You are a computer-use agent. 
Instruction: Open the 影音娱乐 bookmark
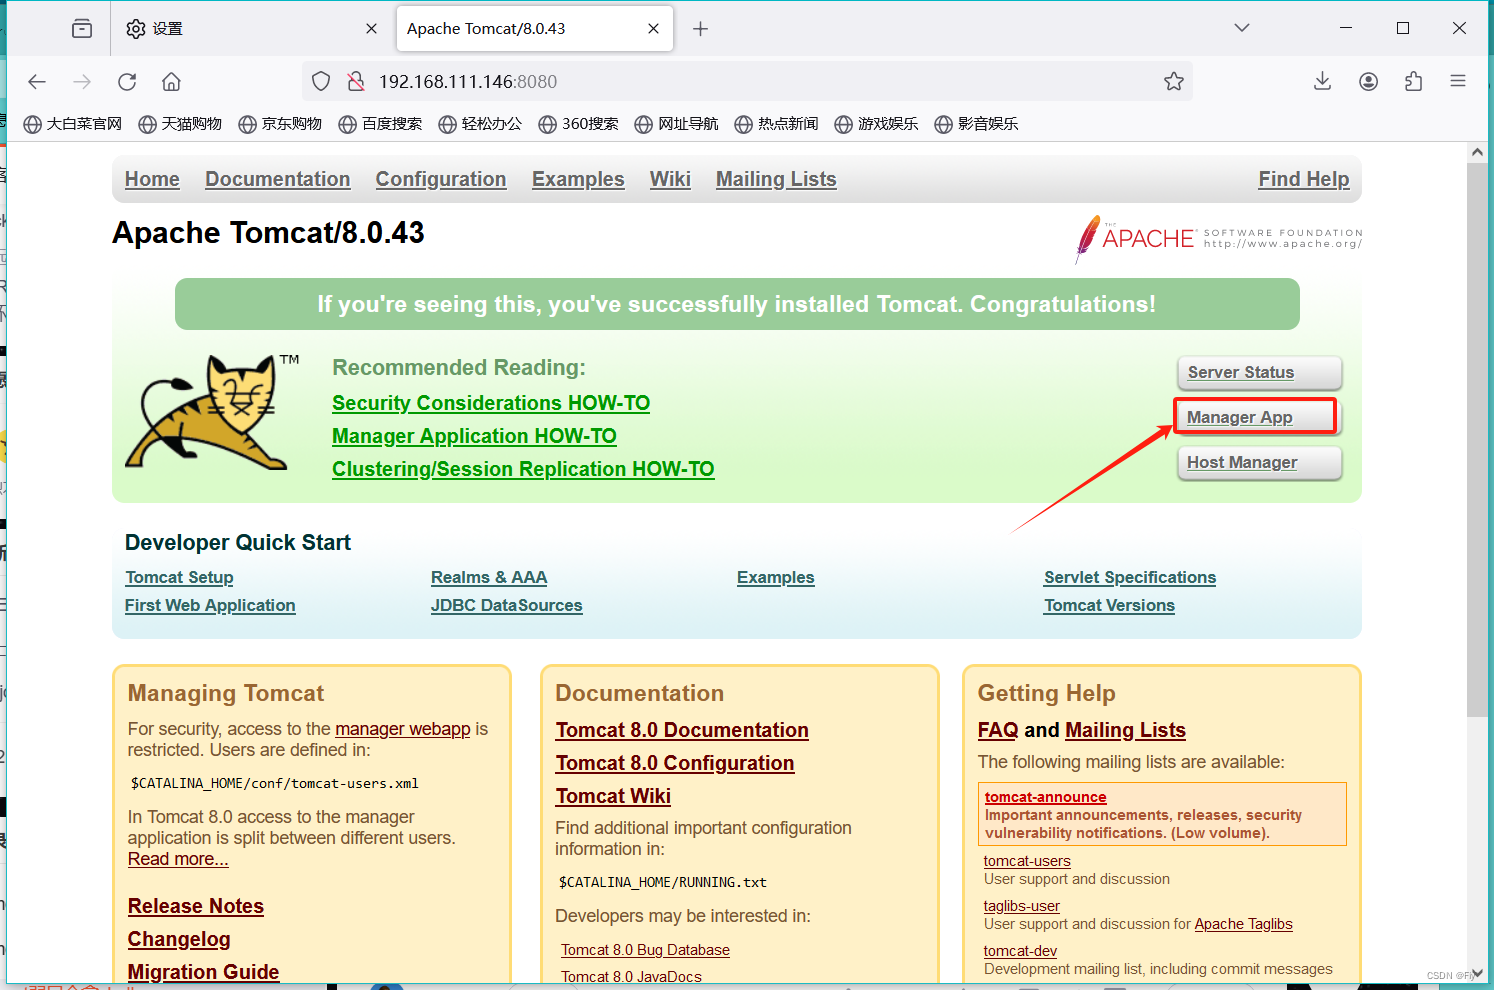pos(976,124)
